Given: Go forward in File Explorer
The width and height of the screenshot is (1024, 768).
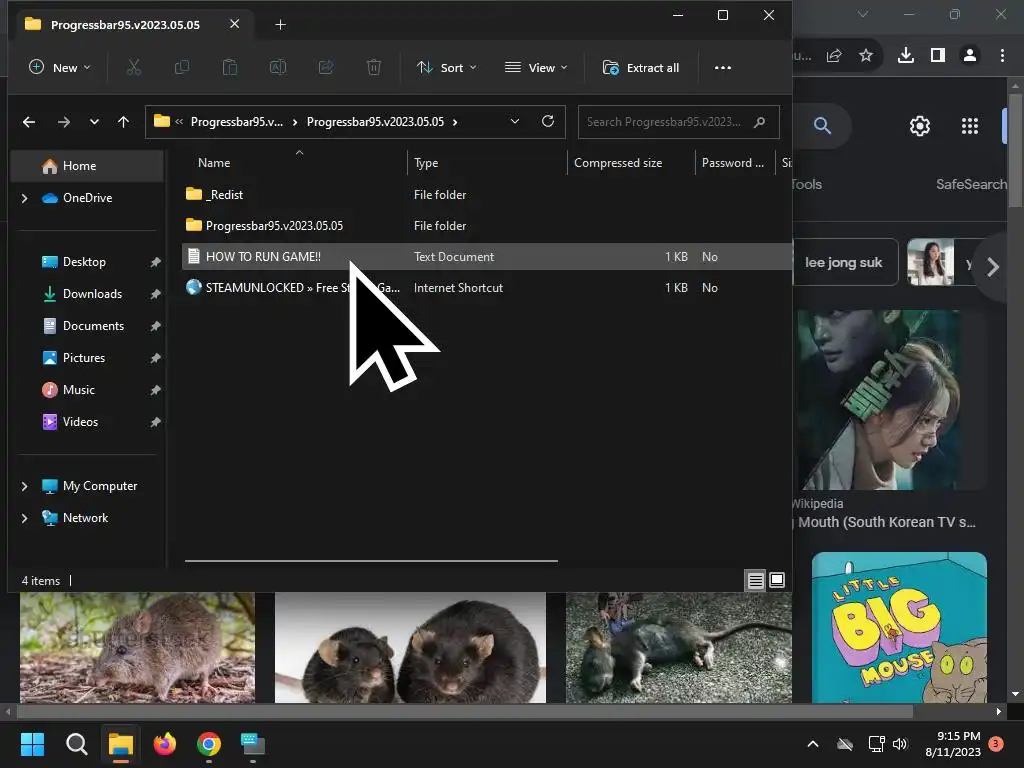Looking at the screenshot, I should [x=63, y=122].
